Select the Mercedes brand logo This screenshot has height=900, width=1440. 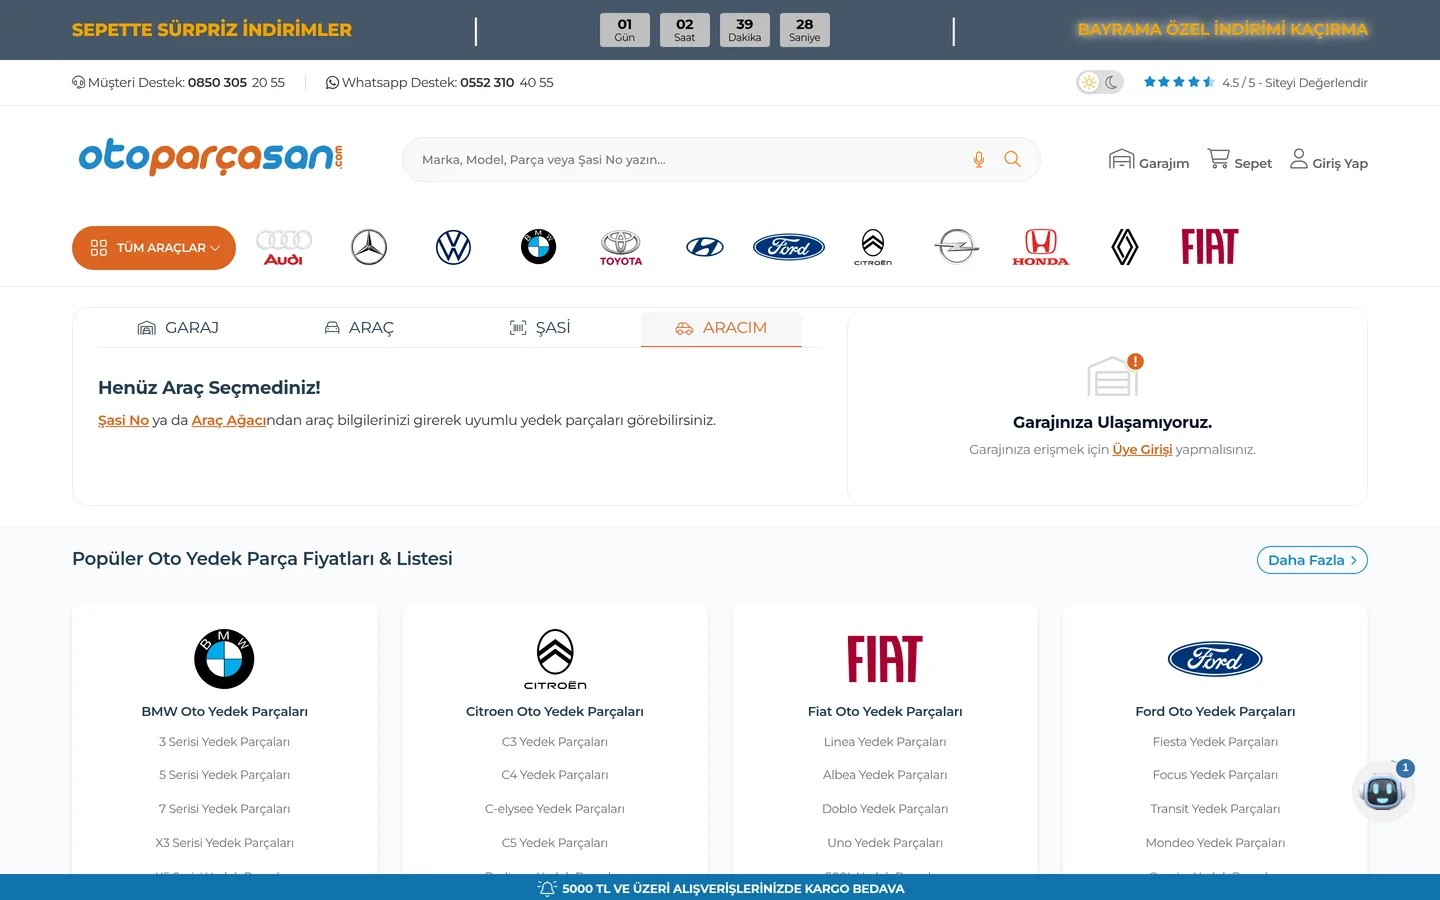[369, 247]
